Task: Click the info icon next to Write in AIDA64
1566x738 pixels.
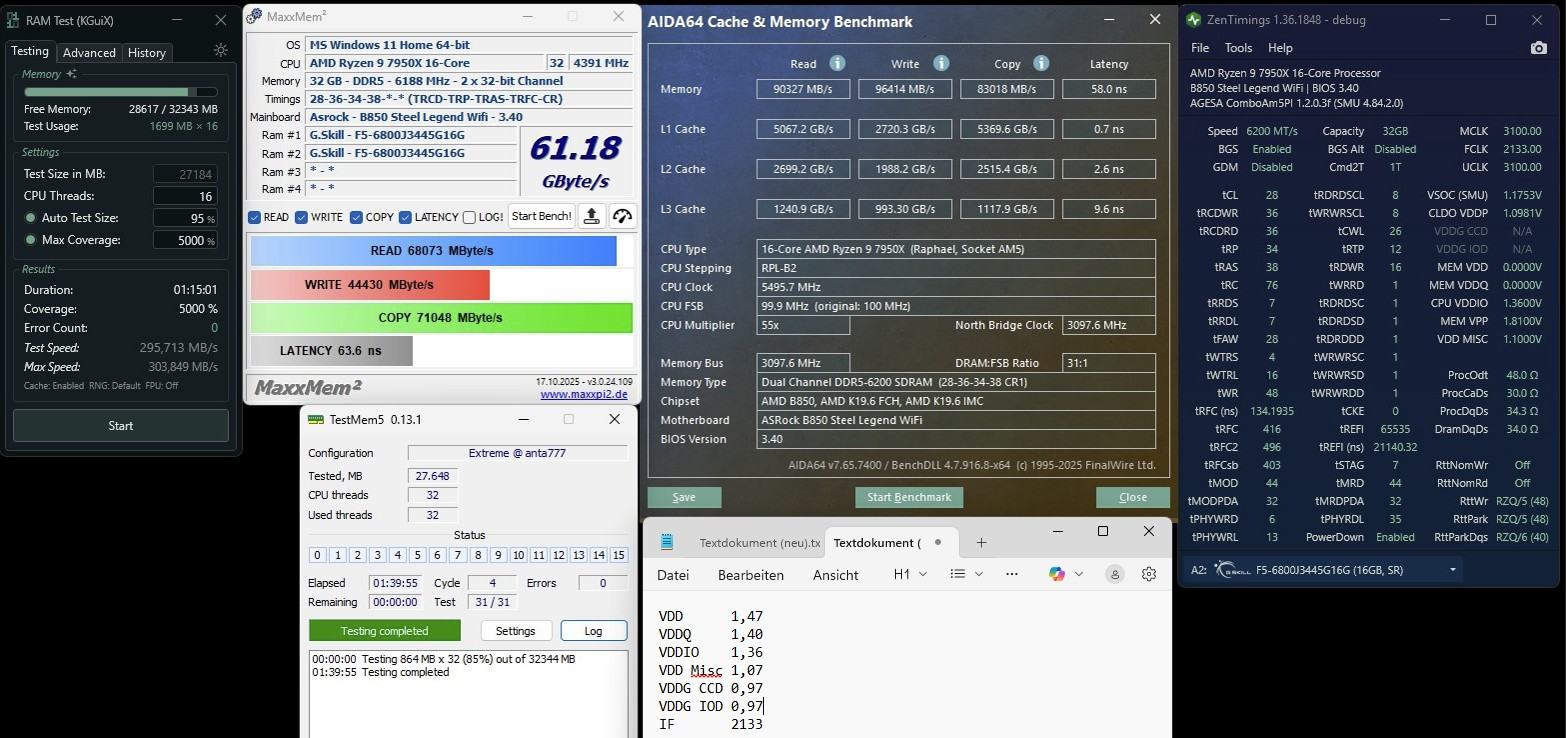Action: pyautogui.click(x=941, y=63)
